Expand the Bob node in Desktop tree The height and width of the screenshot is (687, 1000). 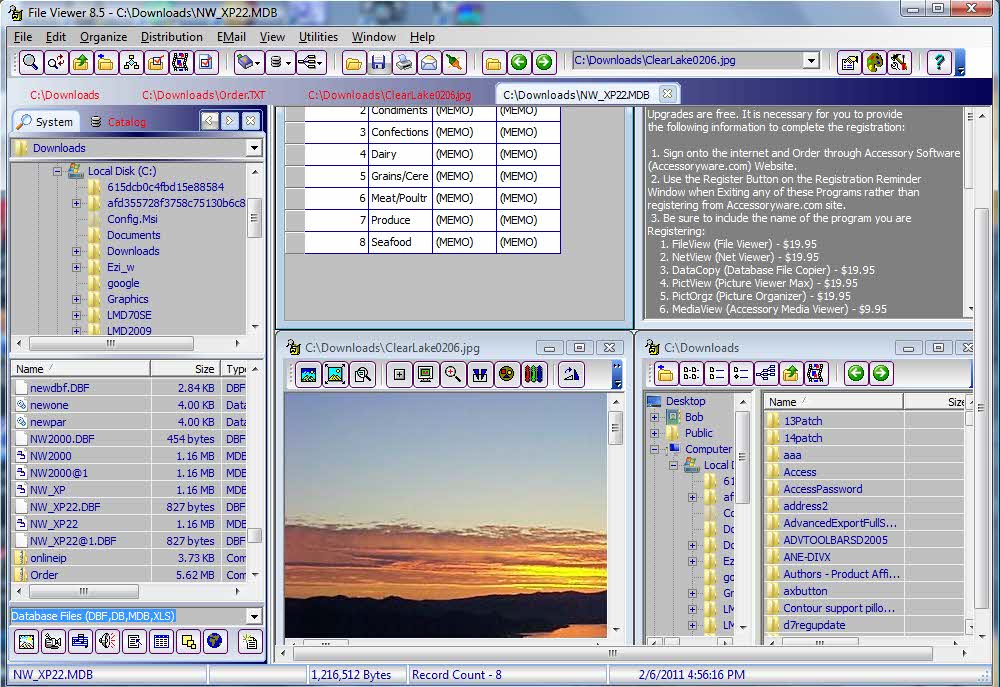pyautogui.click(x=655, y=417)
